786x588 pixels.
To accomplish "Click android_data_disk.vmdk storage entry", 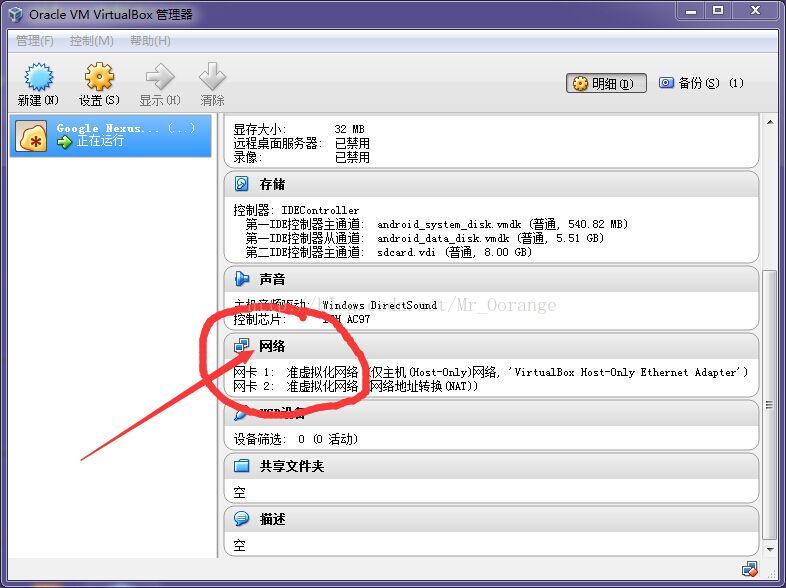I will [490, 238].
